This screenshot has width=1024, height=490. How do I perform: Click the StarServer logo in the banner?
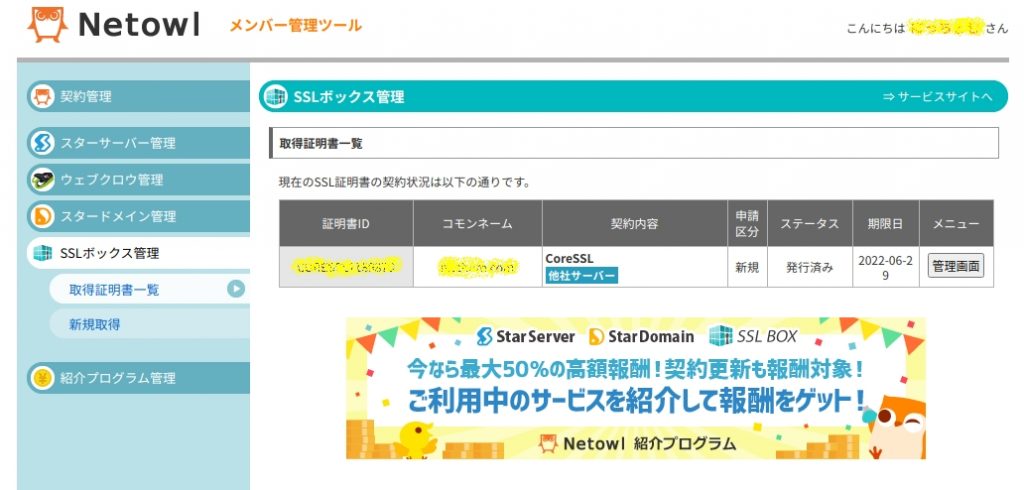click(525, 336)
